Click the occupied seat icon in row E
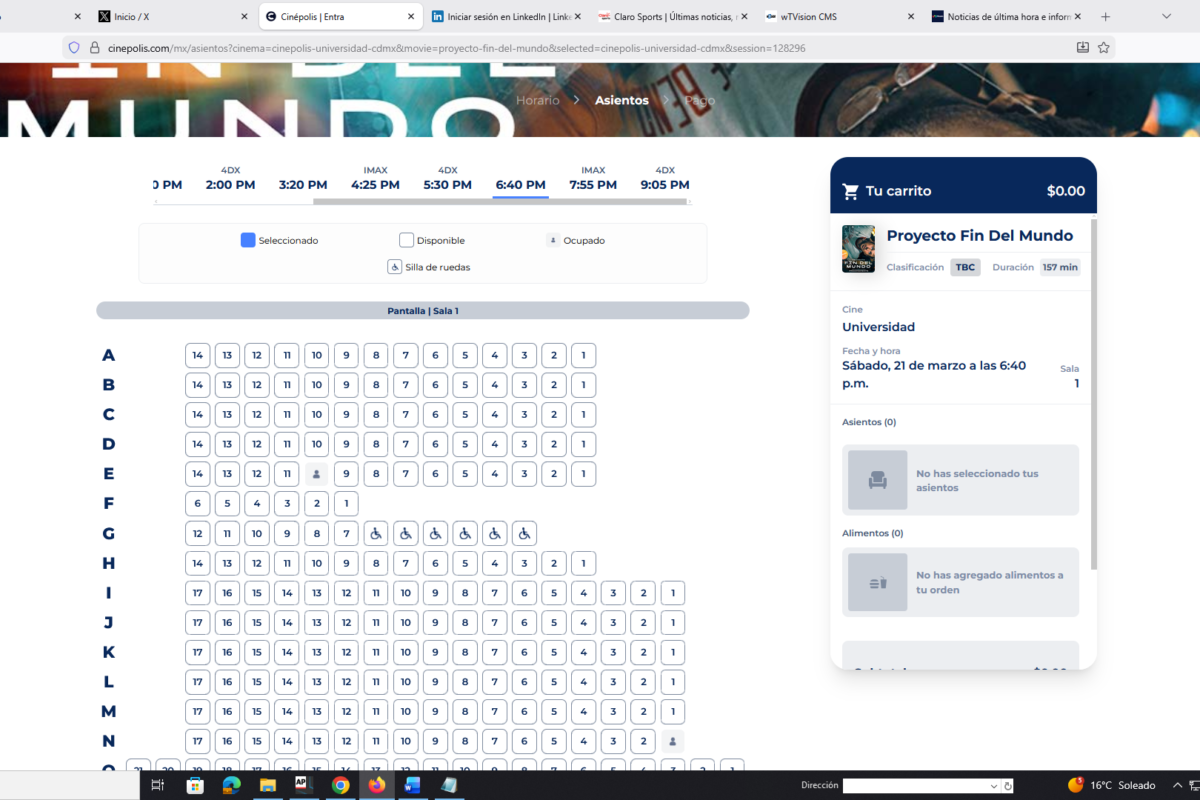 point(316,474)
